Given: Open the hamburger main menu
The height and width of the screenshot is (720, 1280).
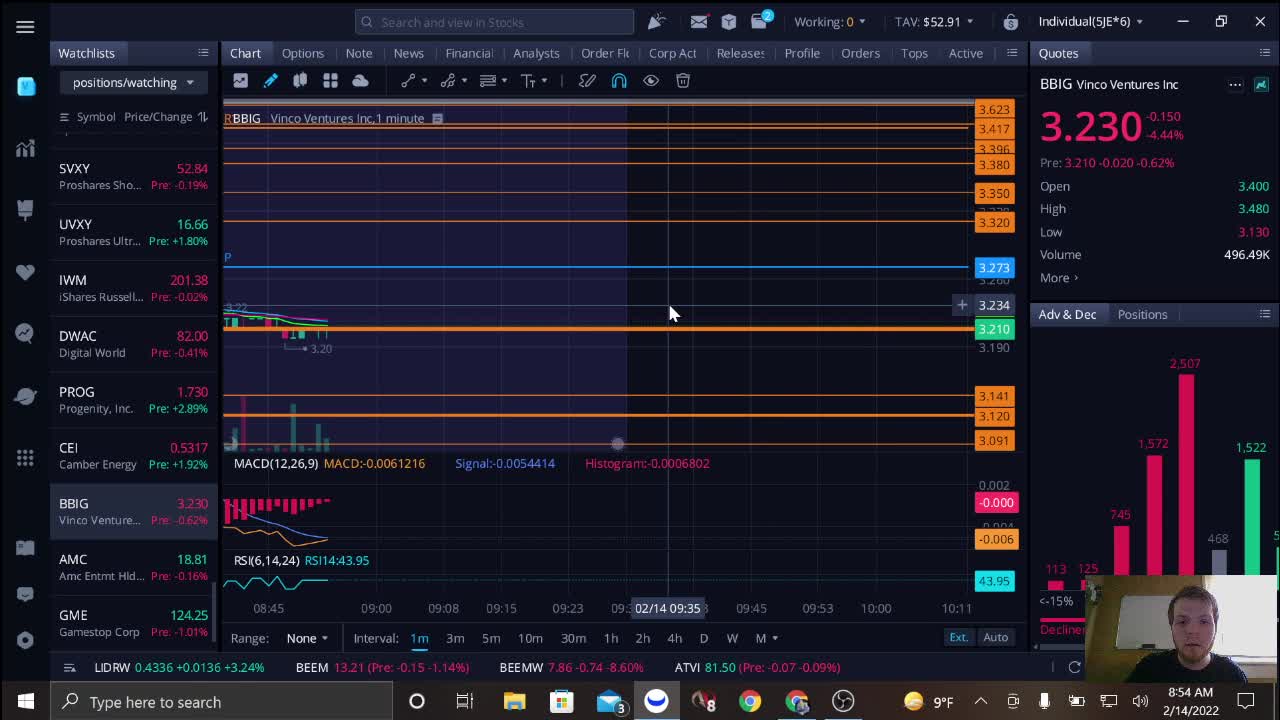Looking at the screenshot, I should (25, 27).
